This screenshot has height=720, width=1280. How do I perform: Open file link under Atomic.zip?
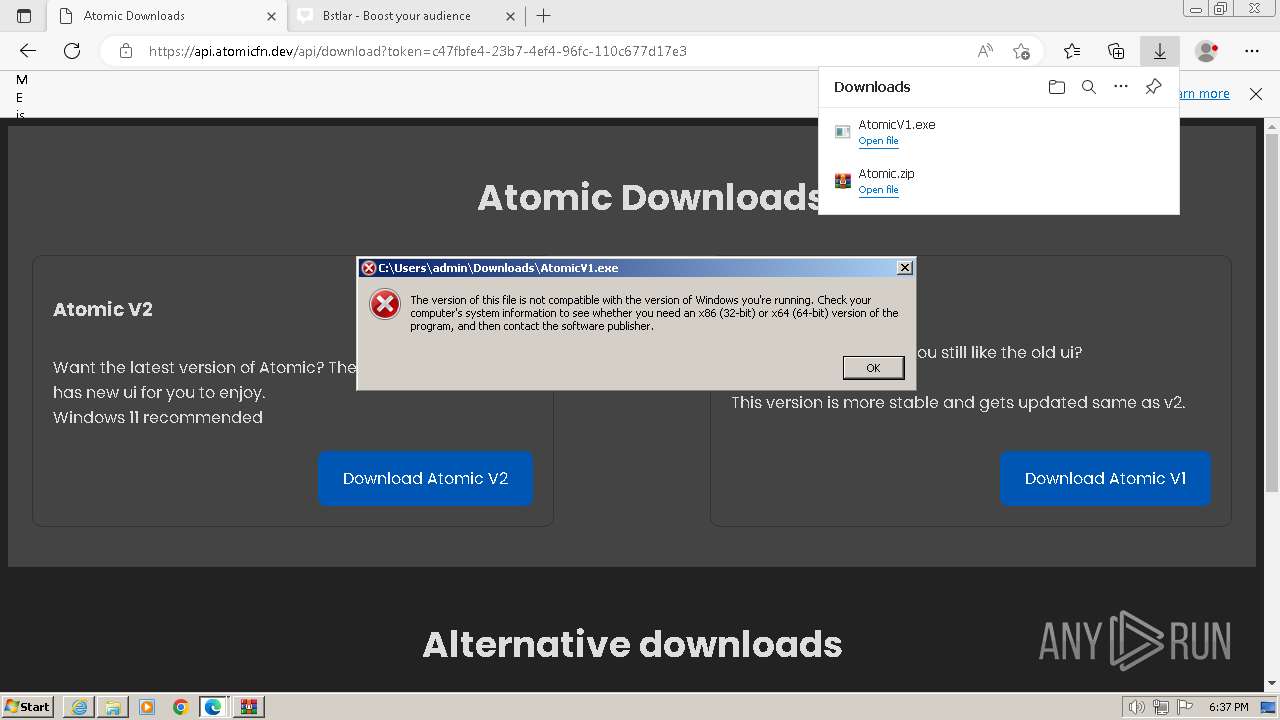tap(878, 190)
